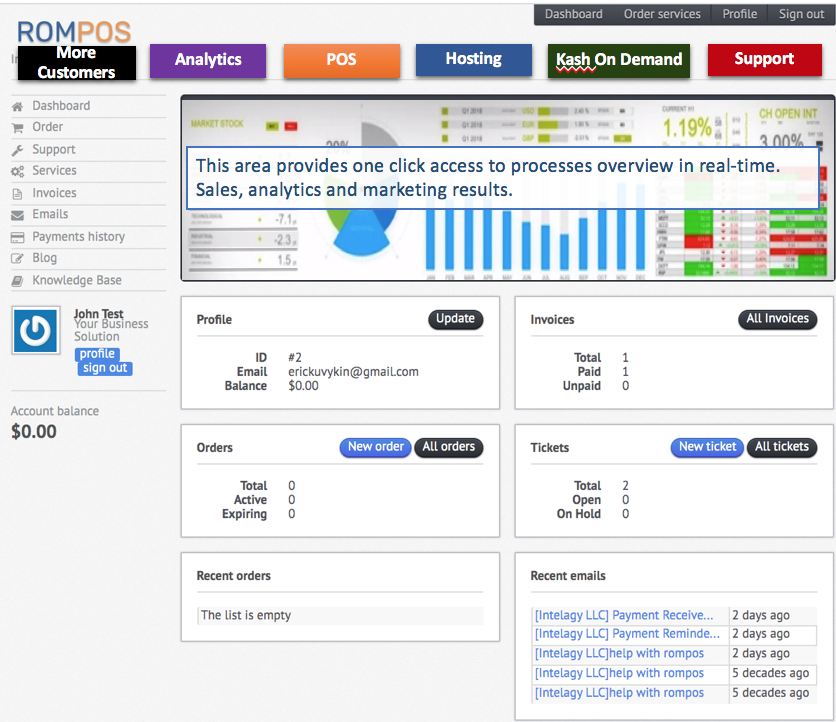This screenshot has width=836, height=722.
Task: Open the Payment Receive... email link
Action: coord(624,615)
